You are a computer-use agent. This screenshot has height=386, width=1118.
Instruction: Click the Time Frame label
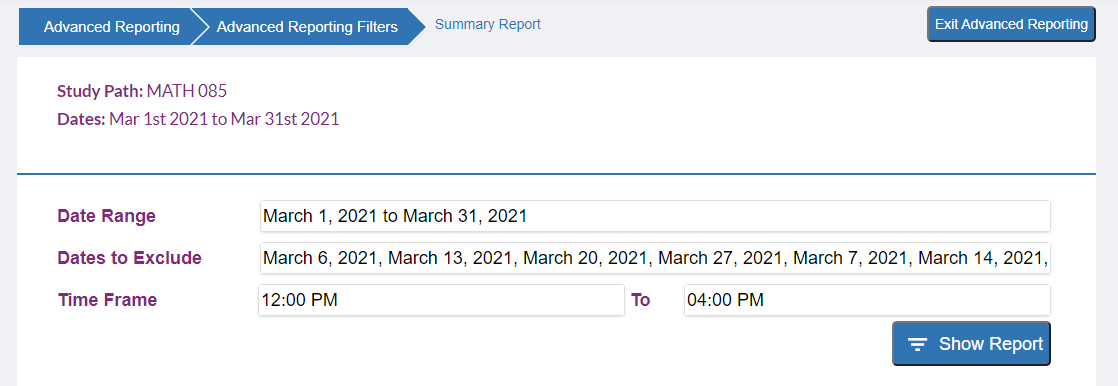point(107,300)
